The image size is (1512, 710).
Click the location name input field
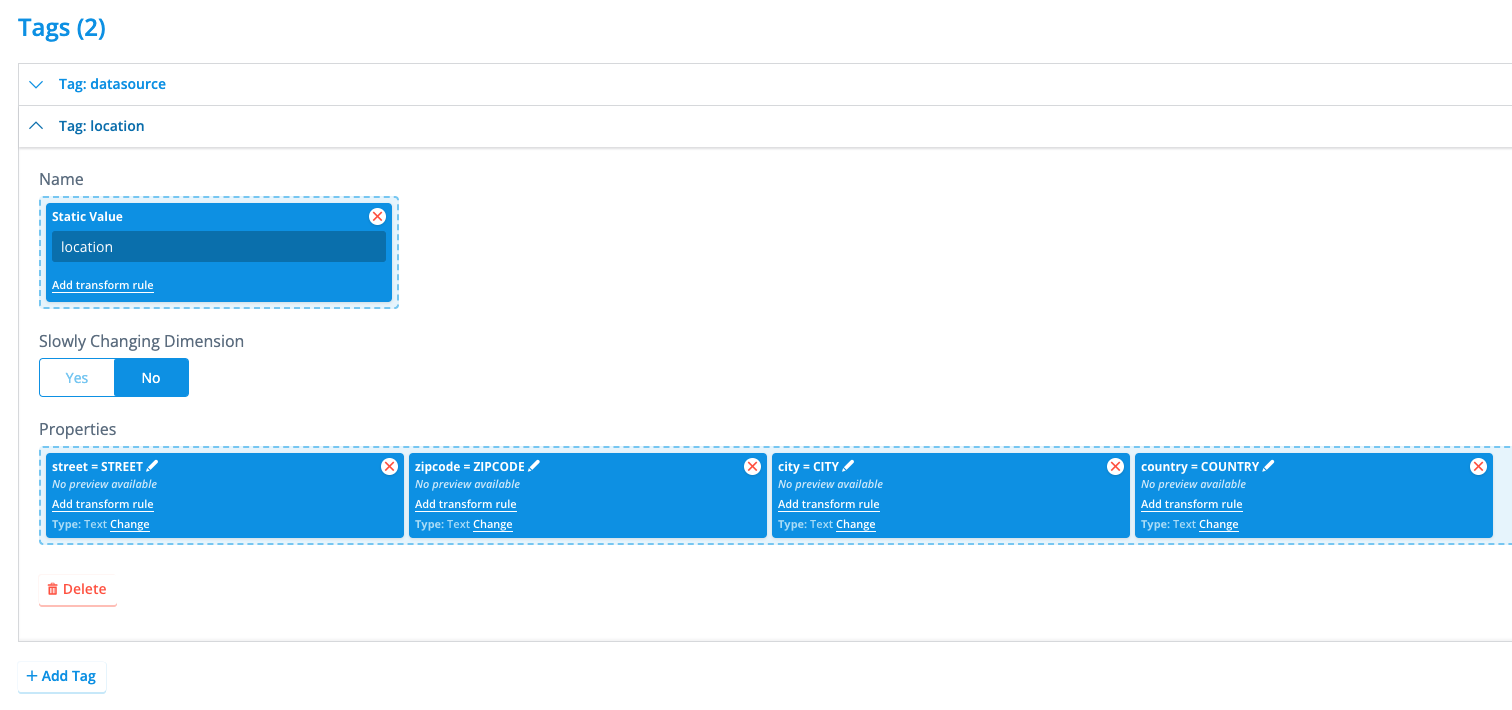pos(218,247)
